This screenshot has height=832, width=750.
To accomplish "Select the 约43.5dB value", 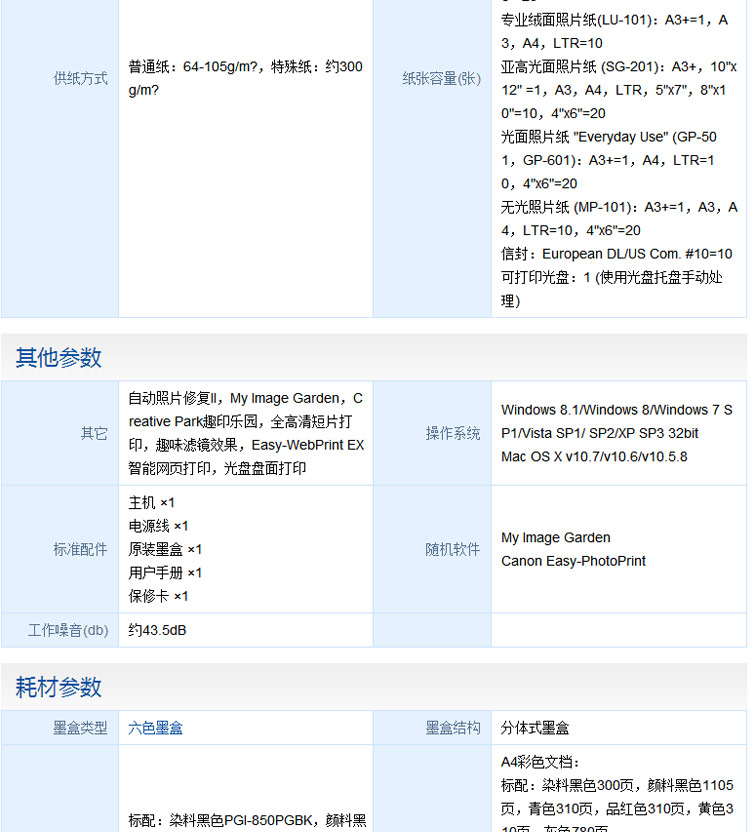I will [x=157, y=630].
